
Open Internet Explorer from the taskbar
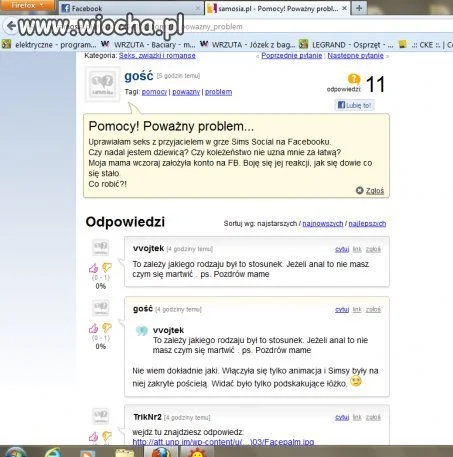[x=53, y=452]
